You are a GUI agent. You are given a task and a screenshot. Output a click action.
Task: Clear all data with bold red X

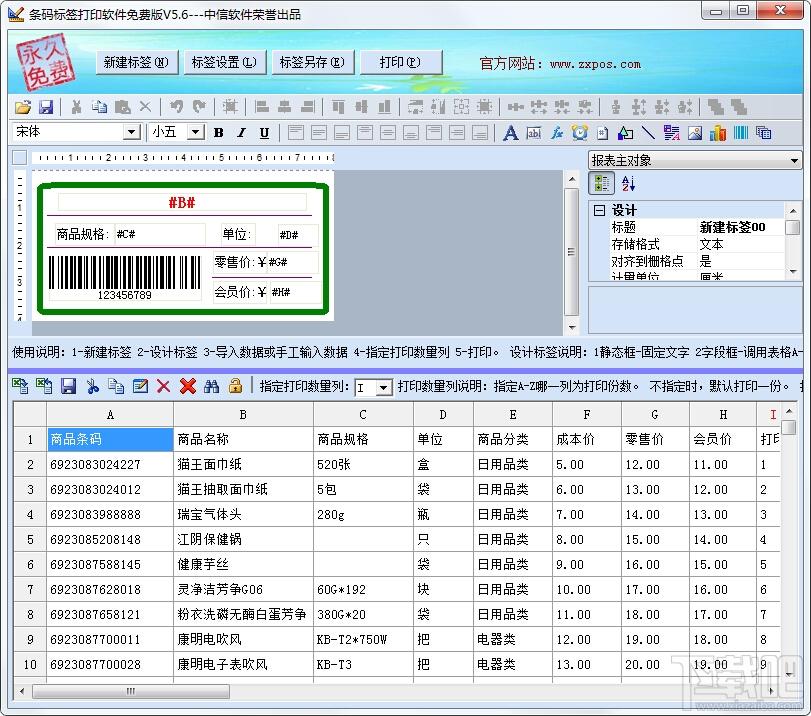[188, 386]
